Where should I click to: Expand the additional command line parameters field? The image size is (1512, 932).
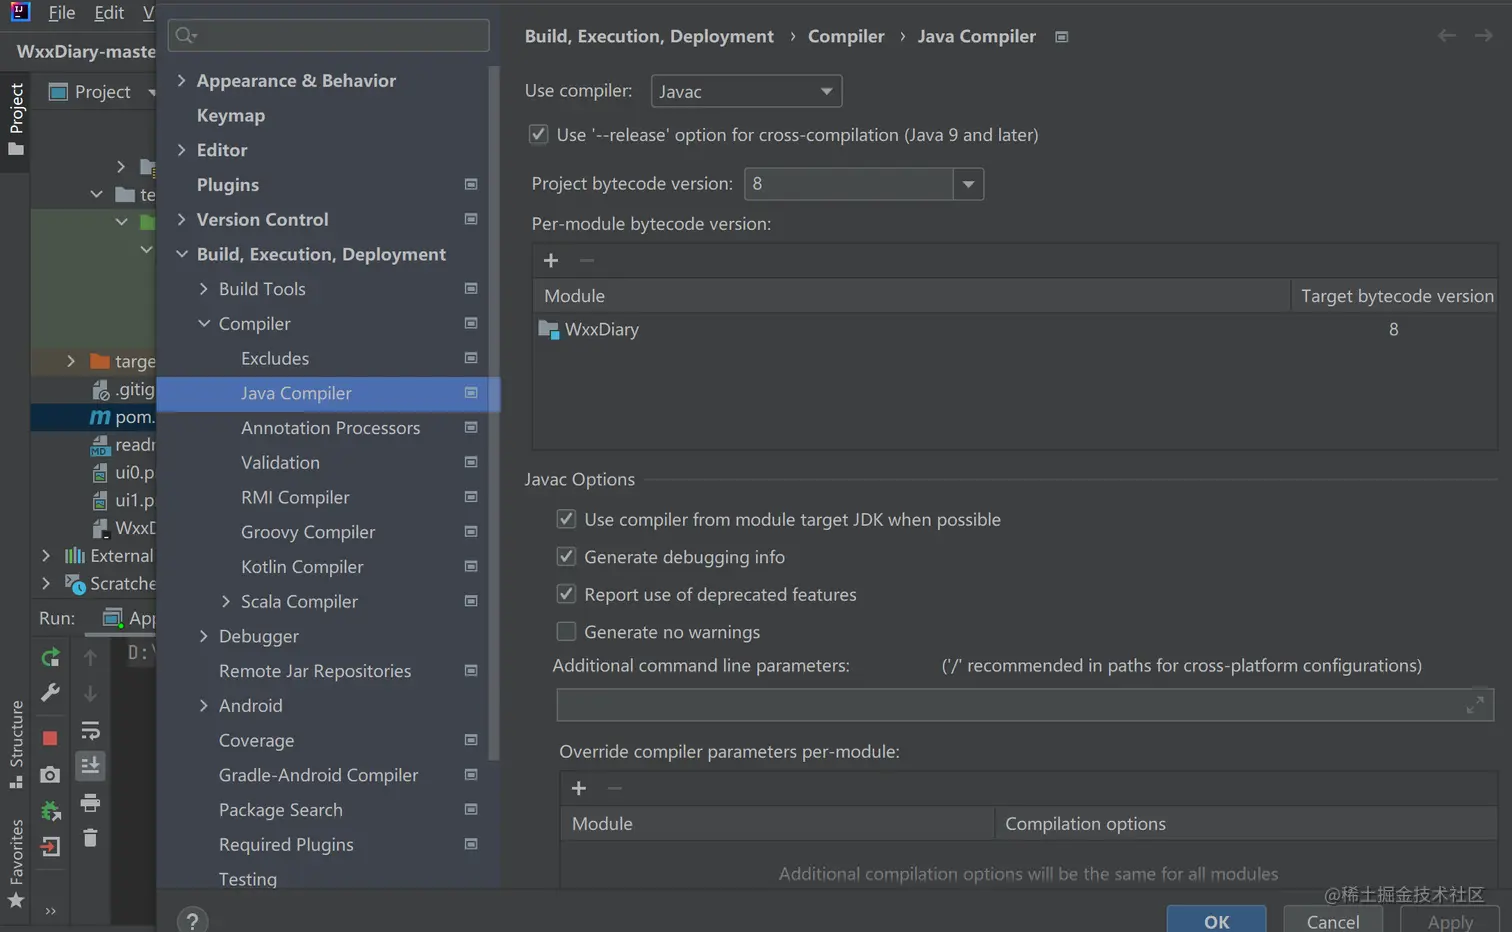[1474, 705]
